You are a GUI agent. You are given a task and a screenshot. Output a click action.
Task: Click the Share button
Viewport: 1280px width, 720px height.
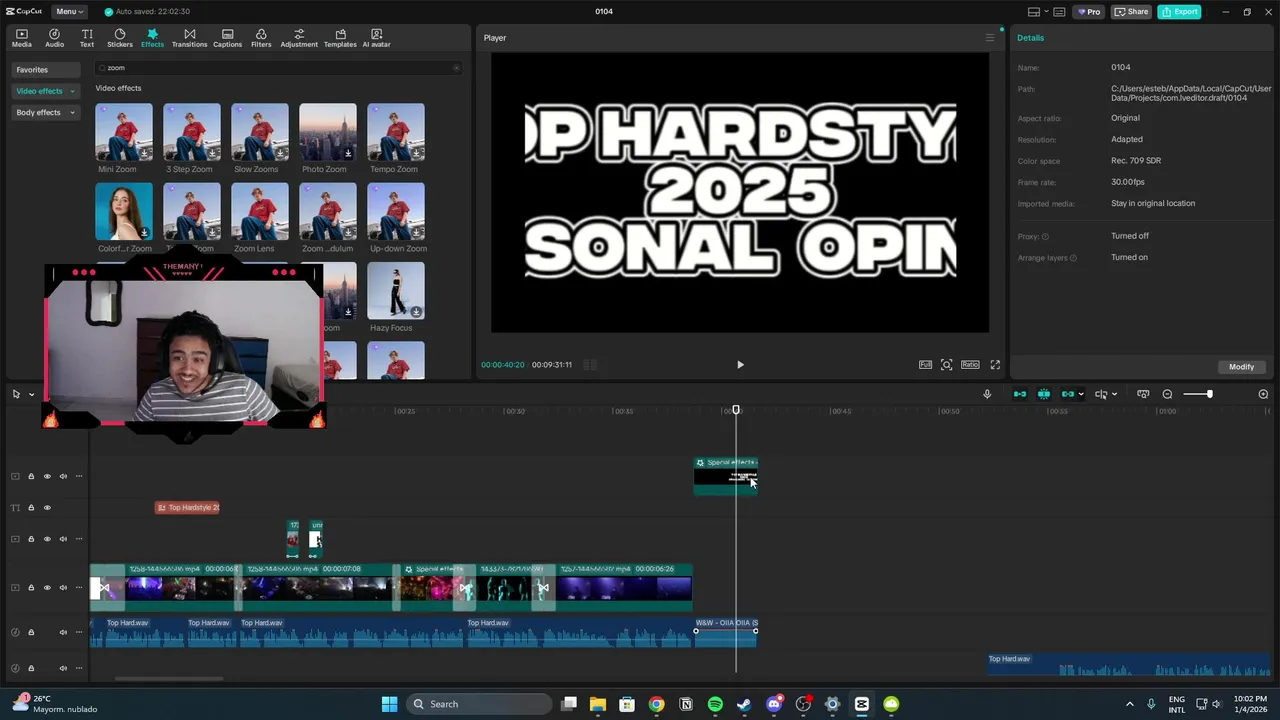(x=1132, y=12)
